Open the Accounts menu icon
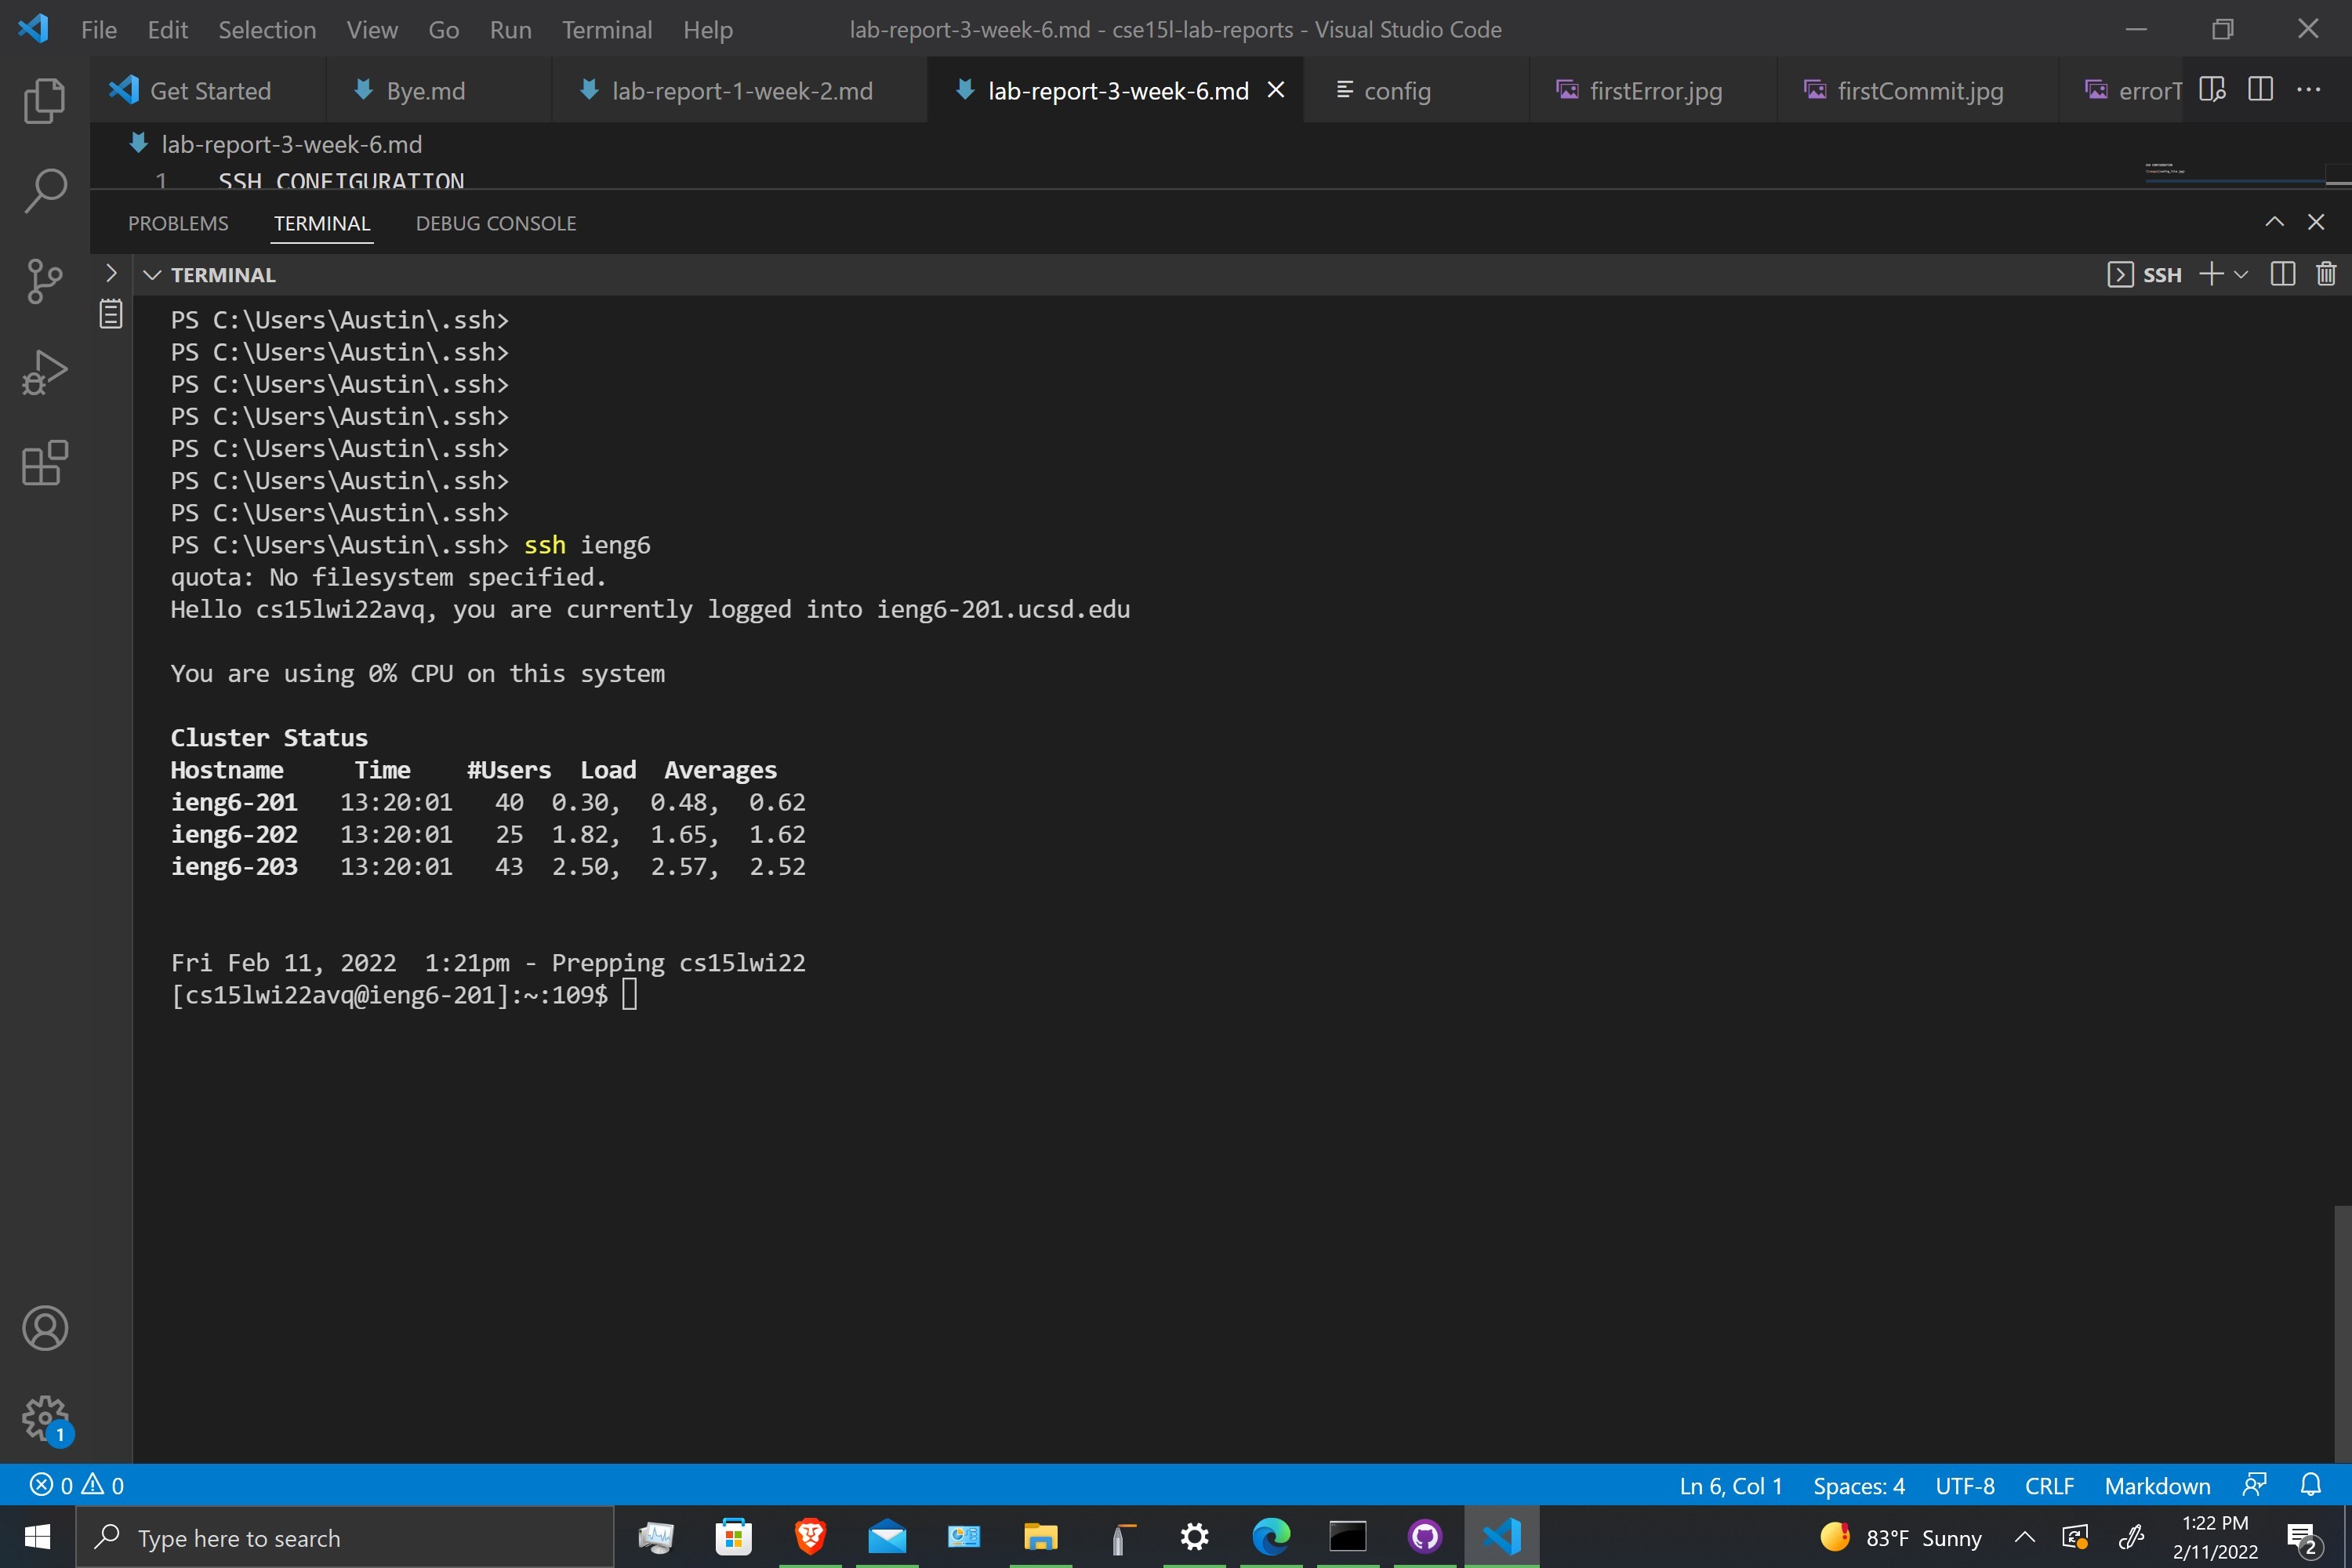The image size is (2352, 1568). point(45,1328)
